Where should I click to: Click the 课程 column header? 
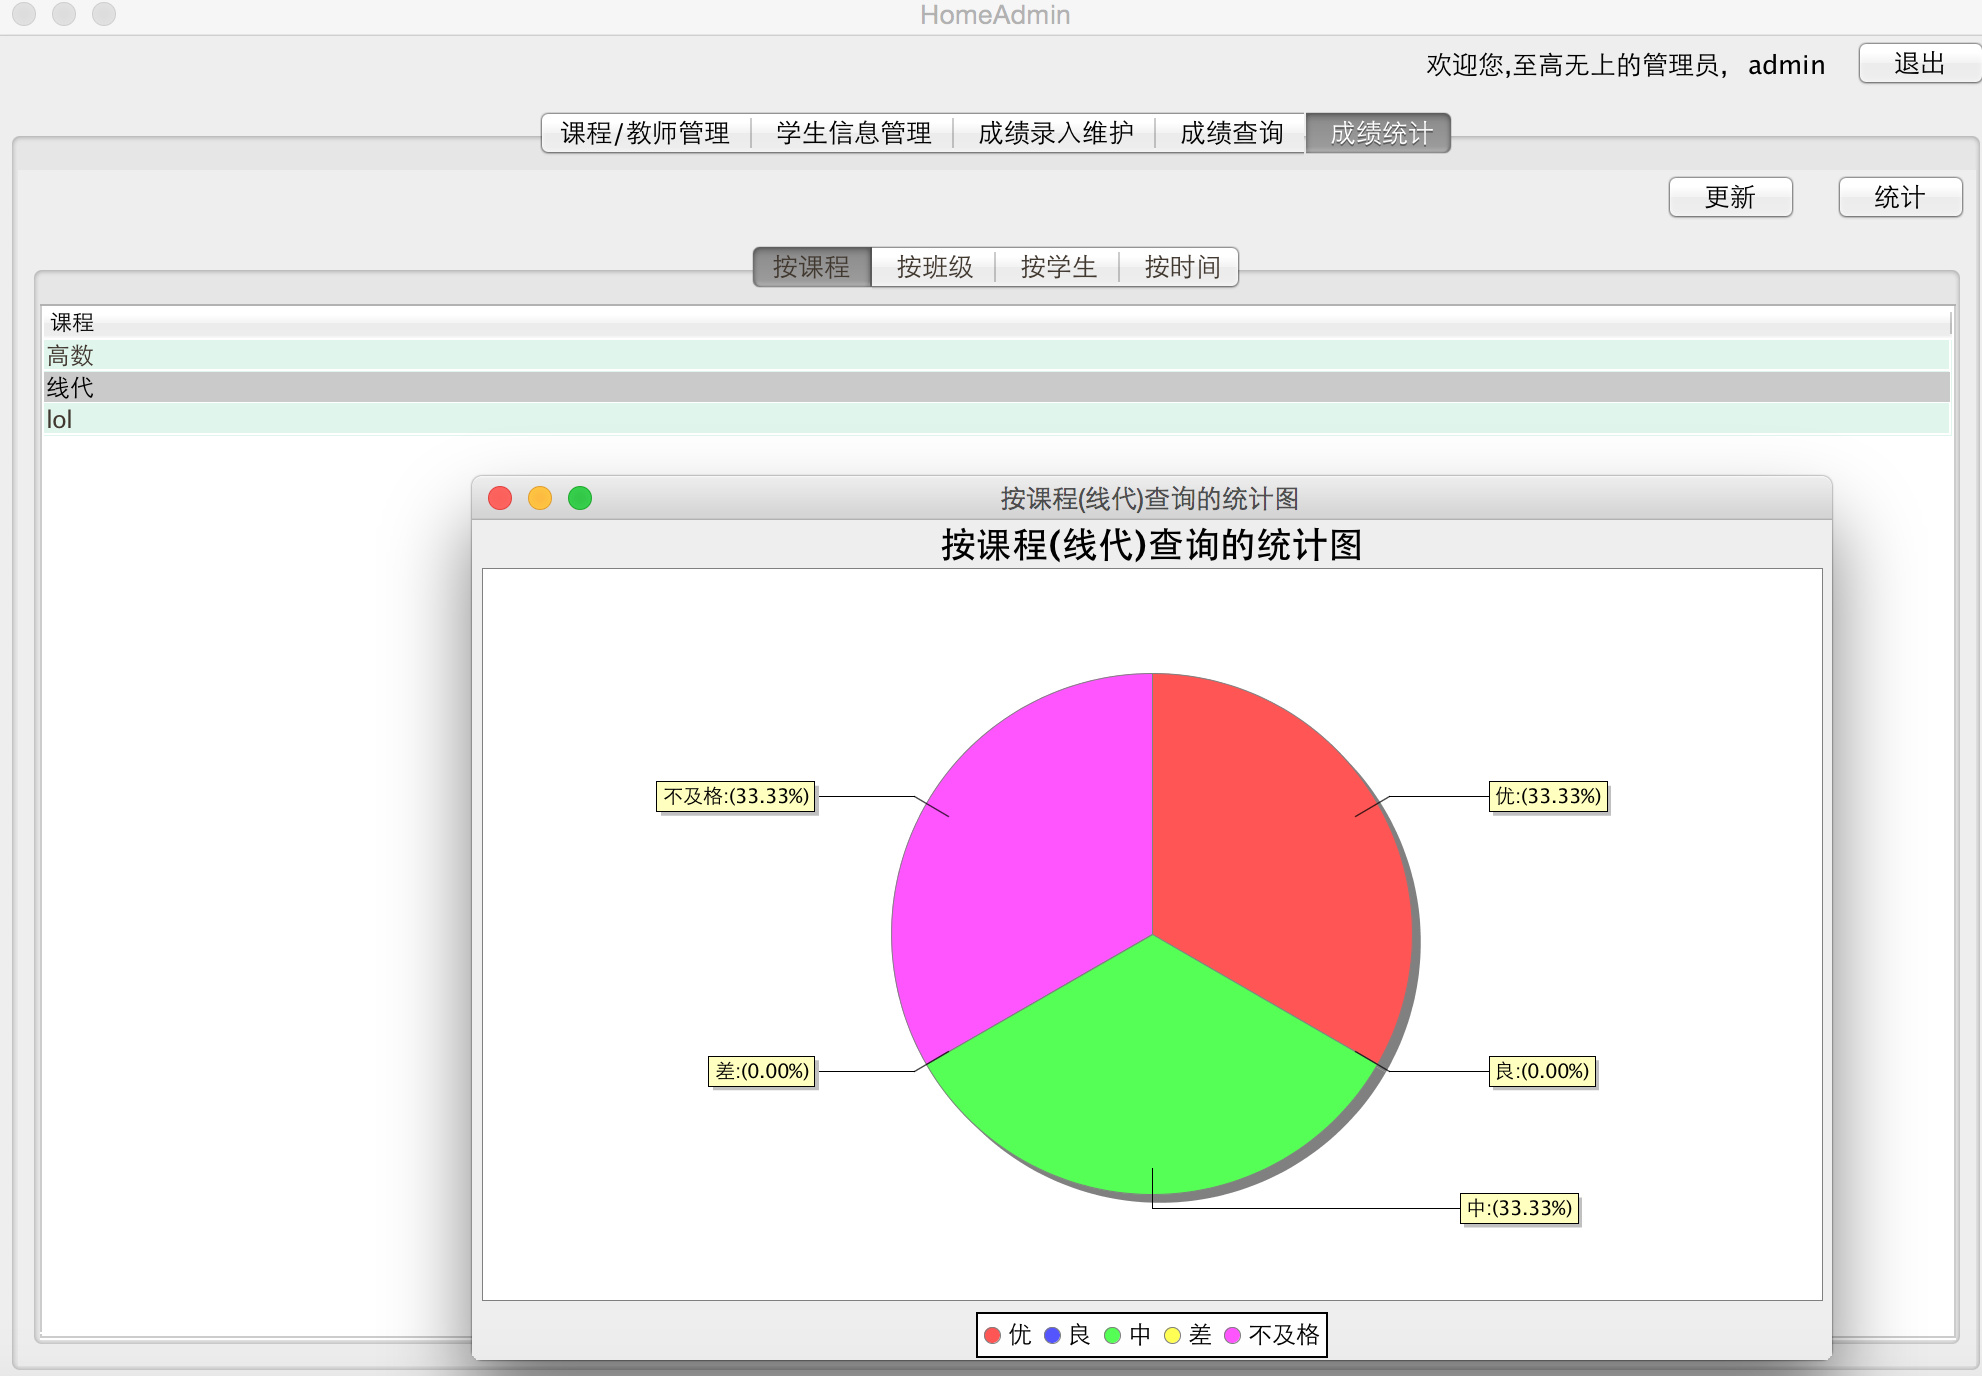pyautogui.click(x=996, y=322)
